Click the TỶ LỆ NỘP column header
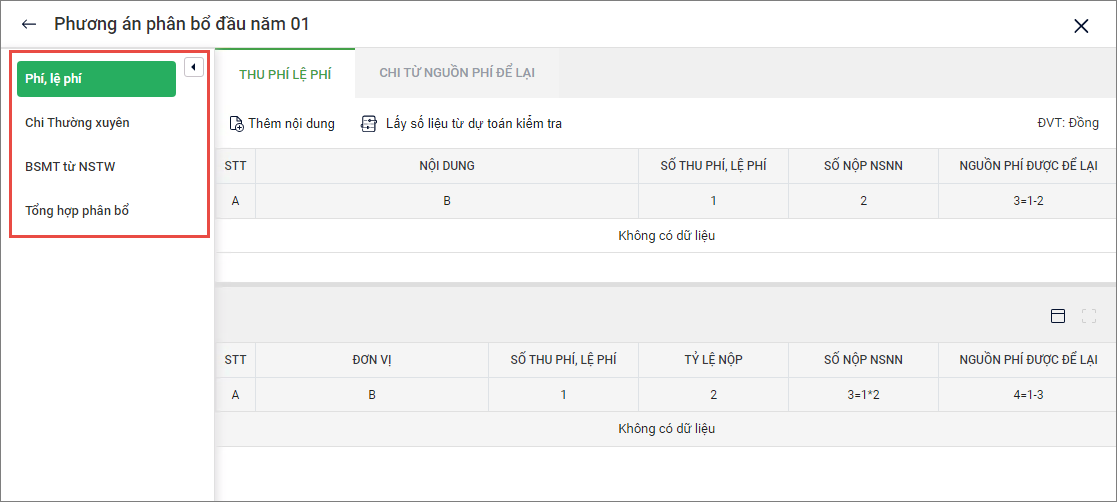The width and height of the screenshot is (1117, 502). pyautogui.click(x=713, y=360)
